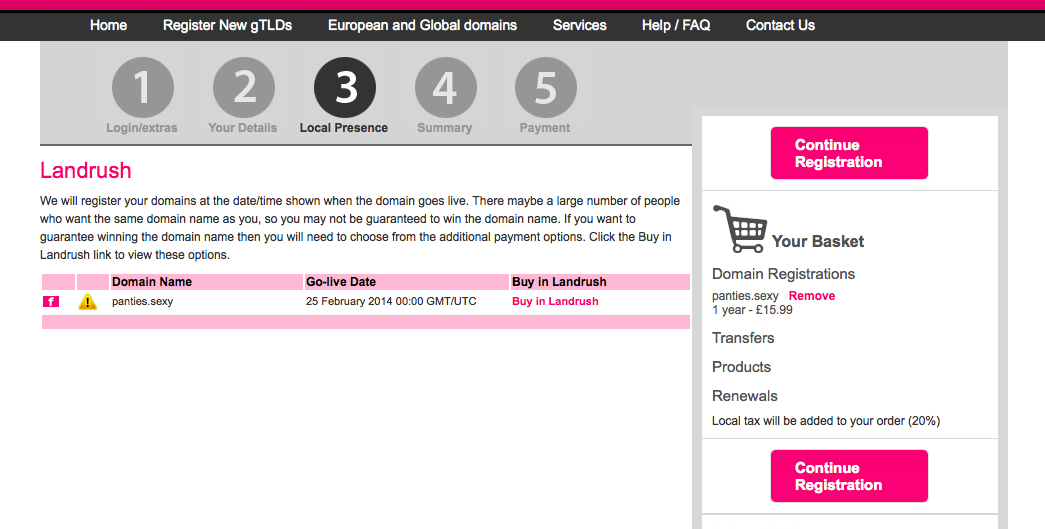Click the top Continue Registration button

[849, 153]
